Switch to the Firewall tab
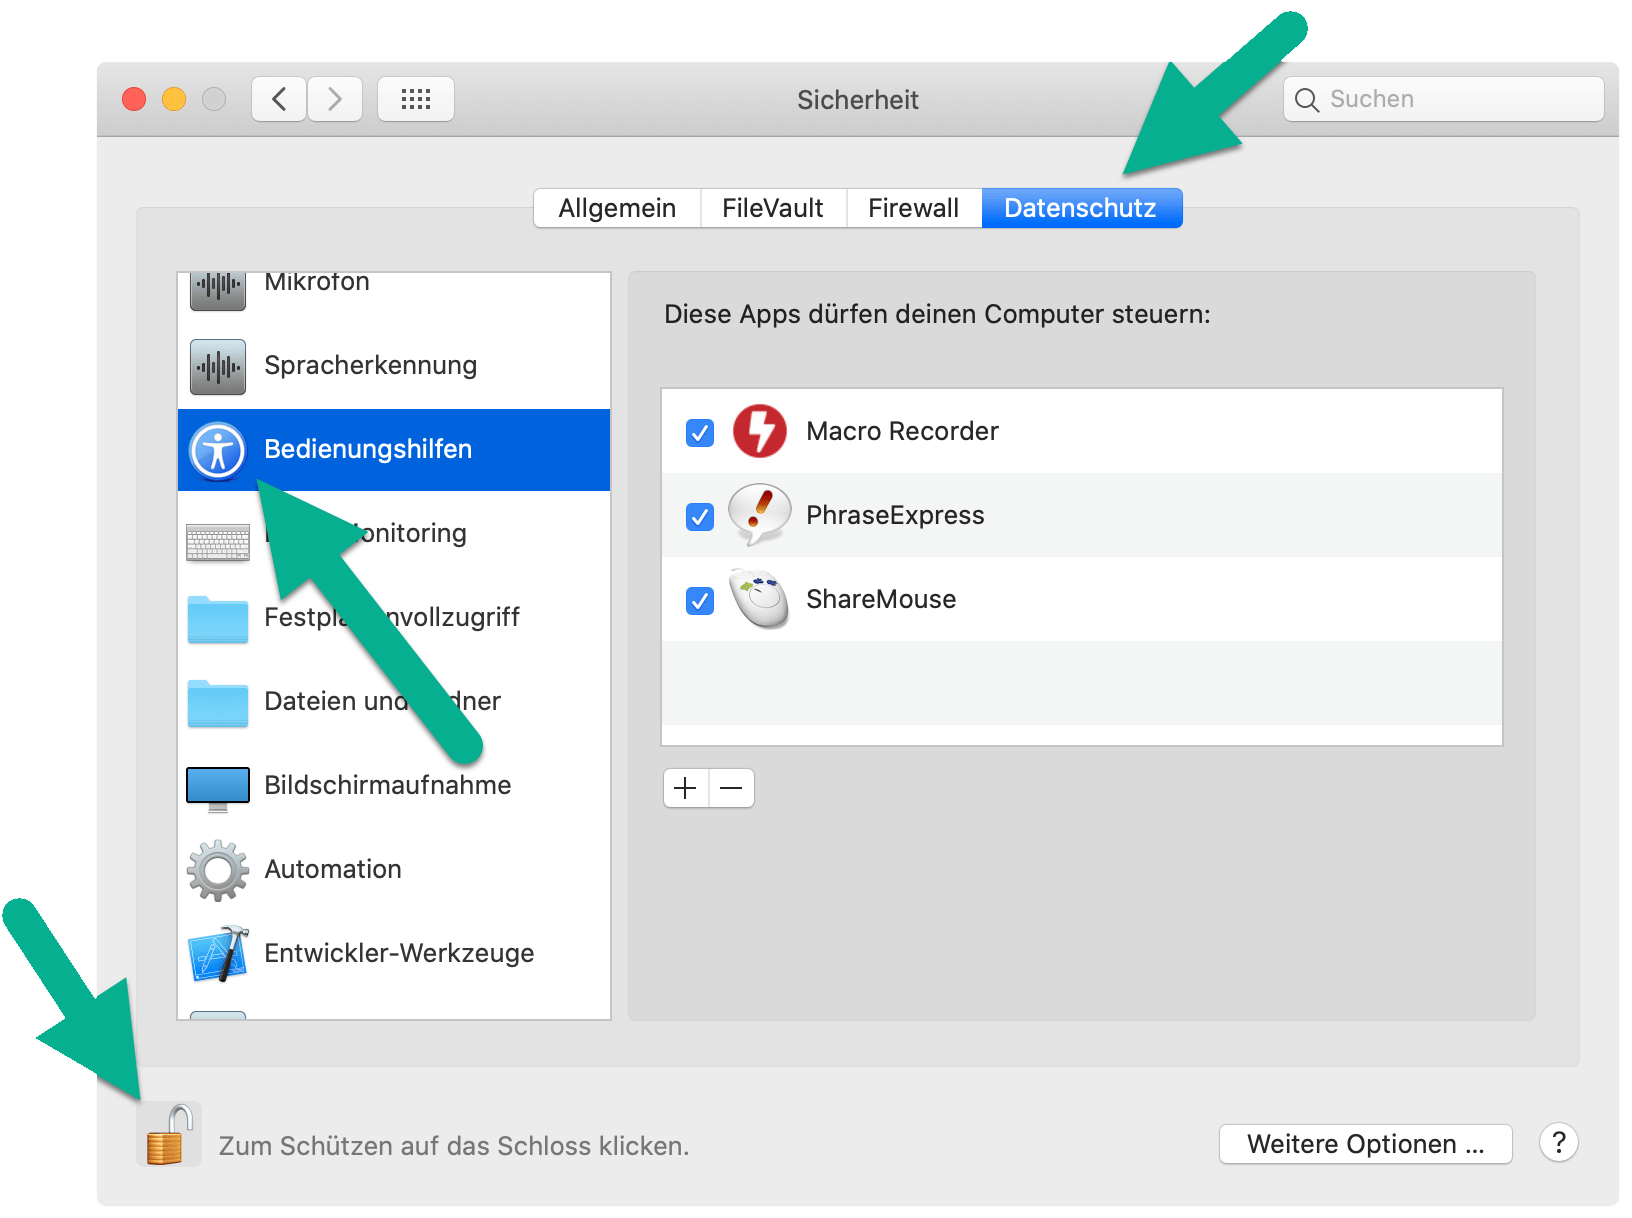Image resolution: width=1632 pixels, height=1218 pixels. pyautogui.click(x=913, y=208)
